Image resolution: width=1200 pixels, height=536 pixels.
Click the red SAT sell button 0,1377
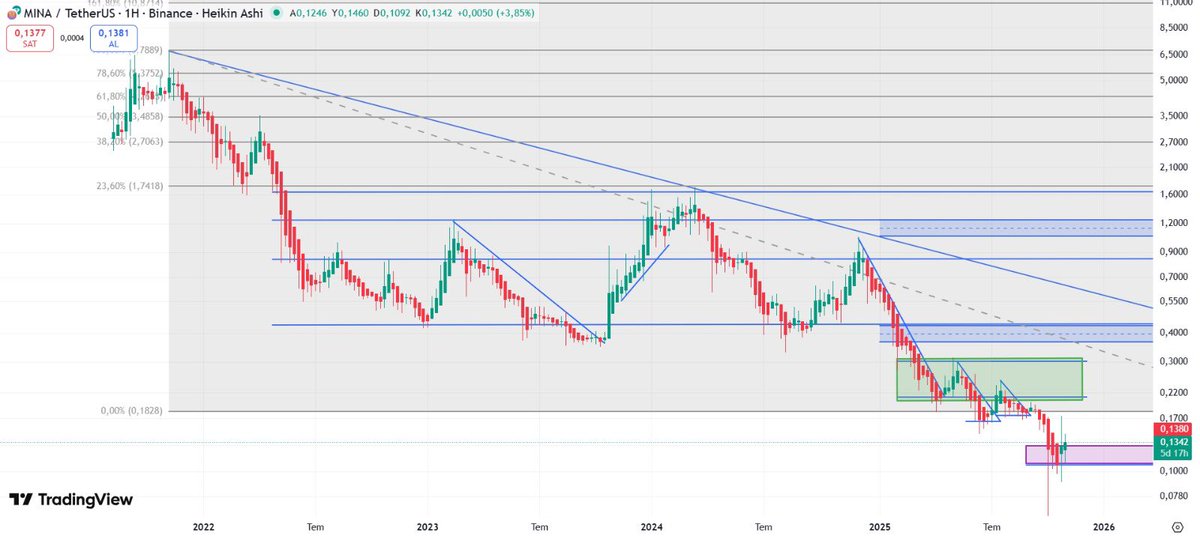pyautogui.click(x=29, y=38)
